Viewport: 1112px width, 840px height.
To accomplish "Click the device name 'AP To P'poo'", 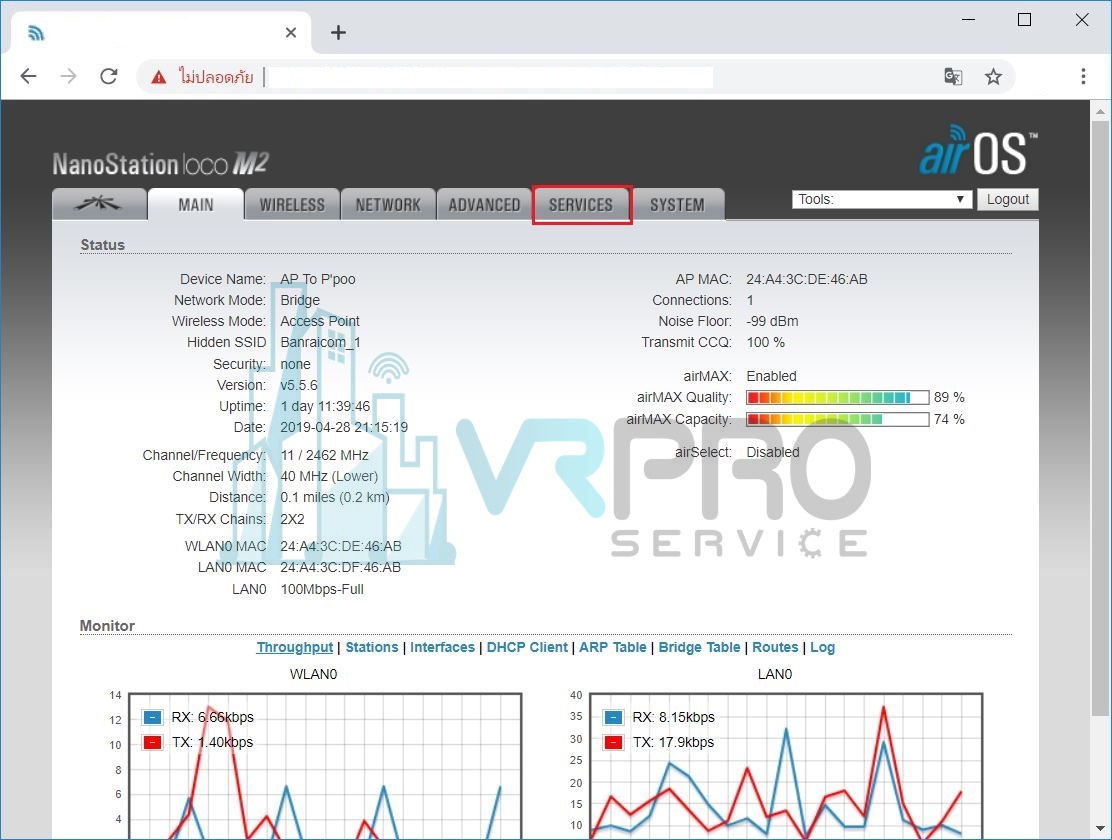I will coord(318,280).
